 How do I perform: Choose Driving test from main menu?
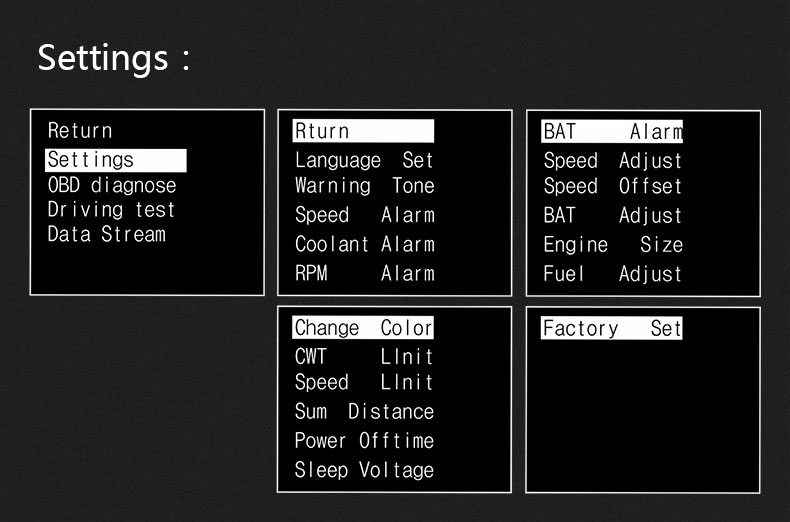(111, 210)
